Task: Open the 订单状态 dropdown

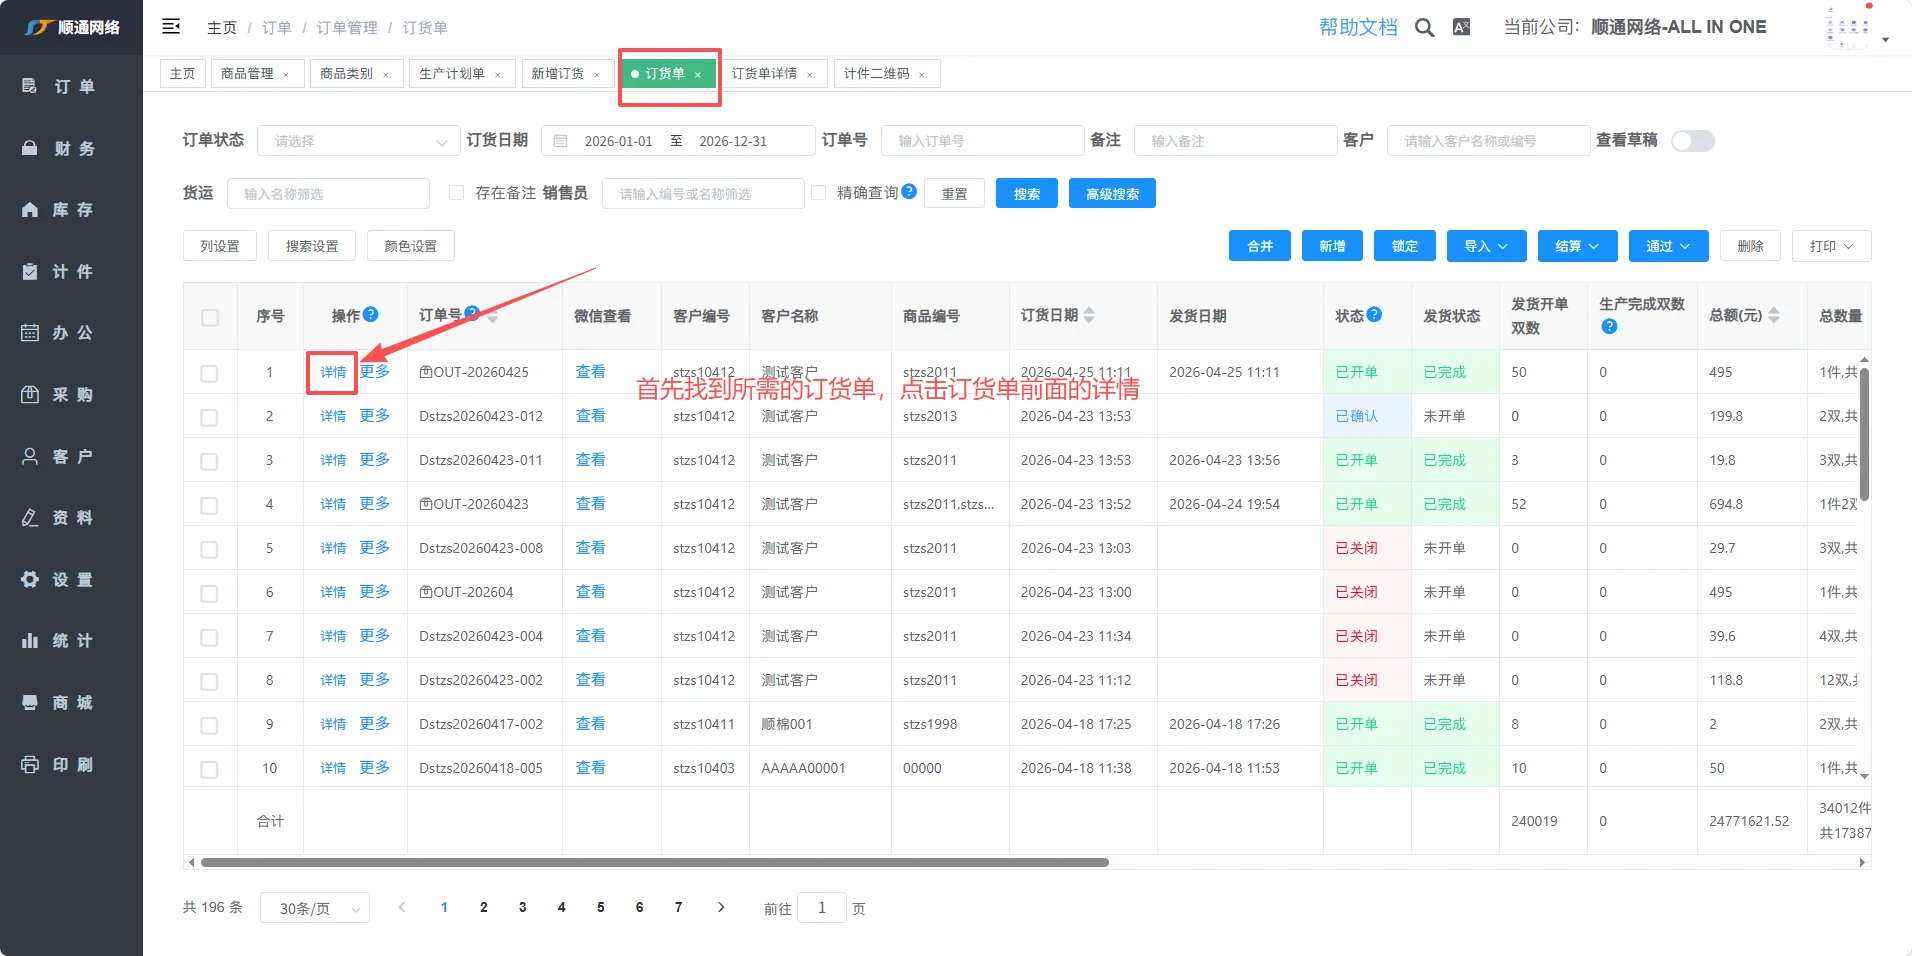Action: pyautogui.click(x=359, y=141)
